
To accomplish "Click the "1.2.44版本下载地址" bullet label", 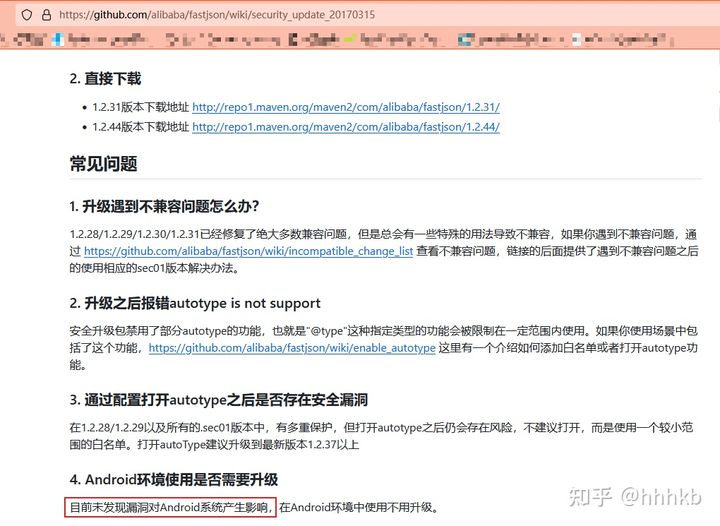I will pyautogui.click(x=140, y=127).
